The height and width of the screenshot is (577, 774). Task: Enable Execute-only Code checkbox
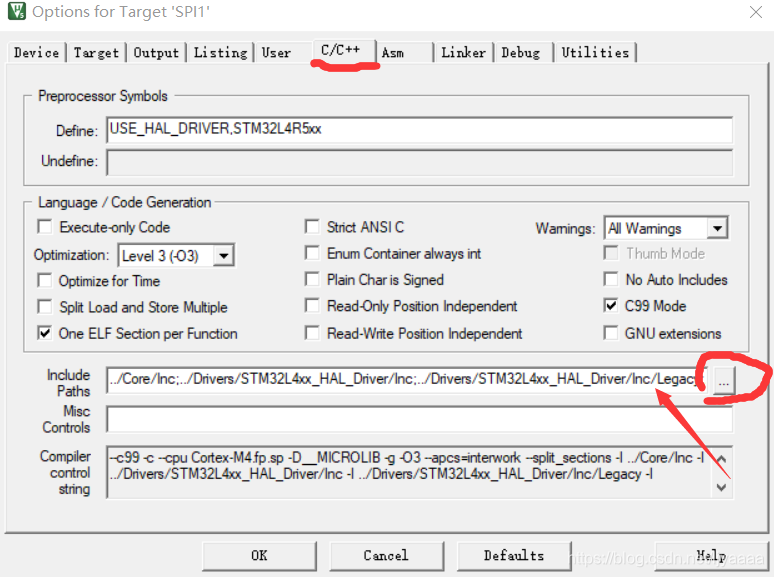click(45, 227)
